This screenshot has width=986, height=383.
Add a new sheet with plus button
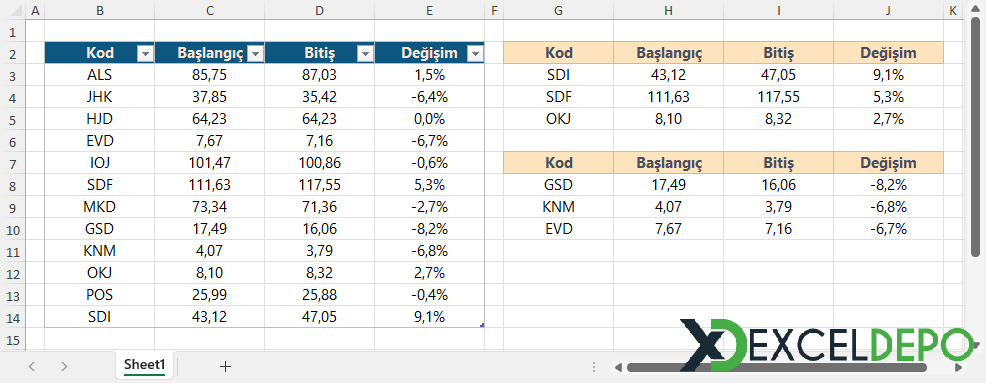(x=225, y=367)
